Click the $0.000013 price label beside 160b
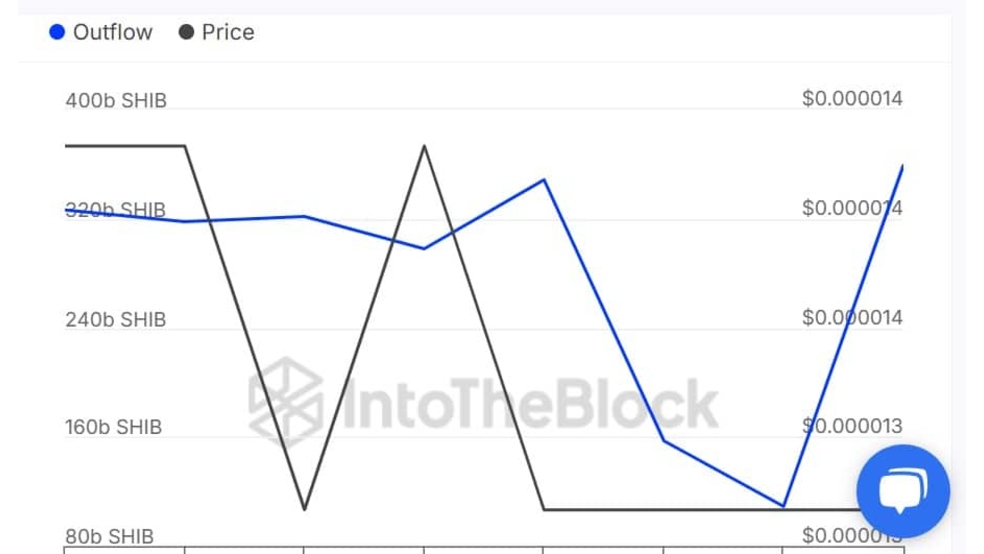The height and width of the screenshot is (554, 984). click(852, 427)
